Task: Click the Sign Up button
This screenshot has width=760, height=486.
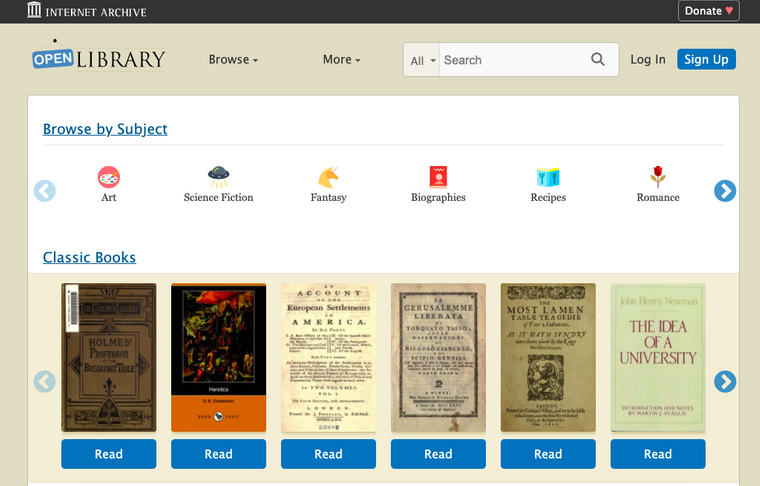Action: pyautogui.click(x=706, y=60)
